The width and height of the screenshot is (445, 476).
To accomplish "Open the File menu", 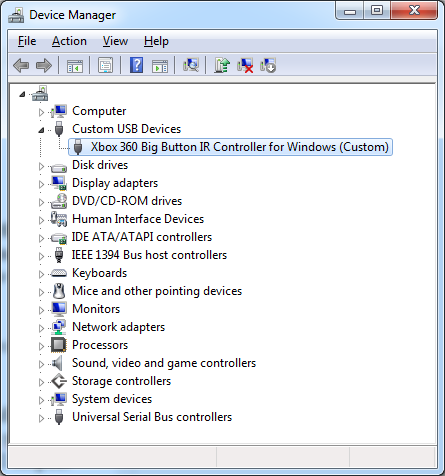I will tap(27, 41).
